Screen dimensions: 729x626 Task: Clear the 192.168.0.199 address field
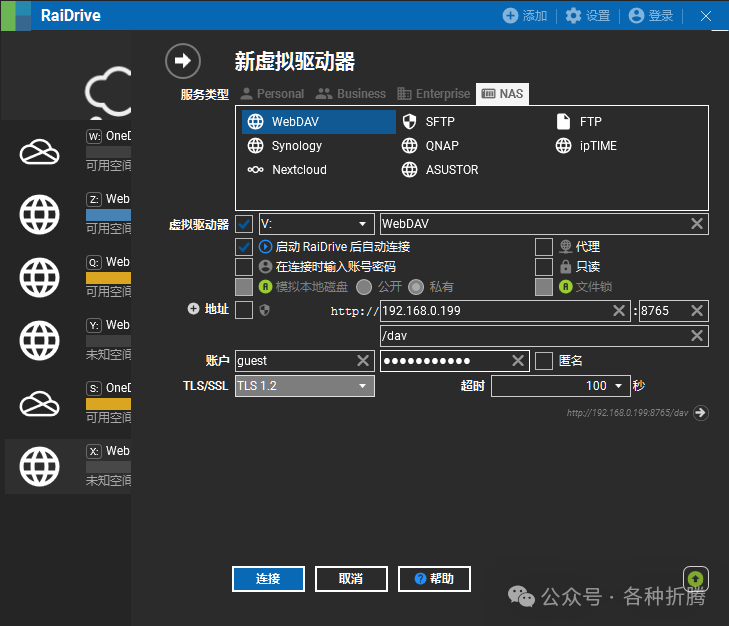click(619, 311)
